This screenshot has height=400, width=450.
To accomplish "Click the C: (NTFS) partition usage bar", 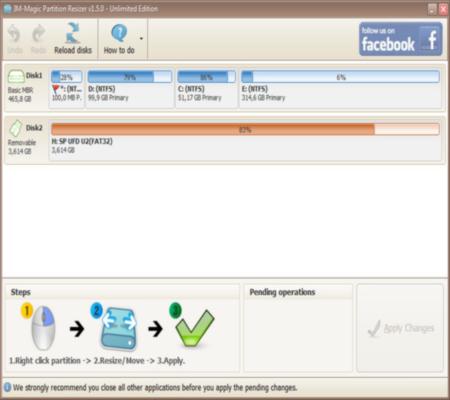I will (206, 77).
